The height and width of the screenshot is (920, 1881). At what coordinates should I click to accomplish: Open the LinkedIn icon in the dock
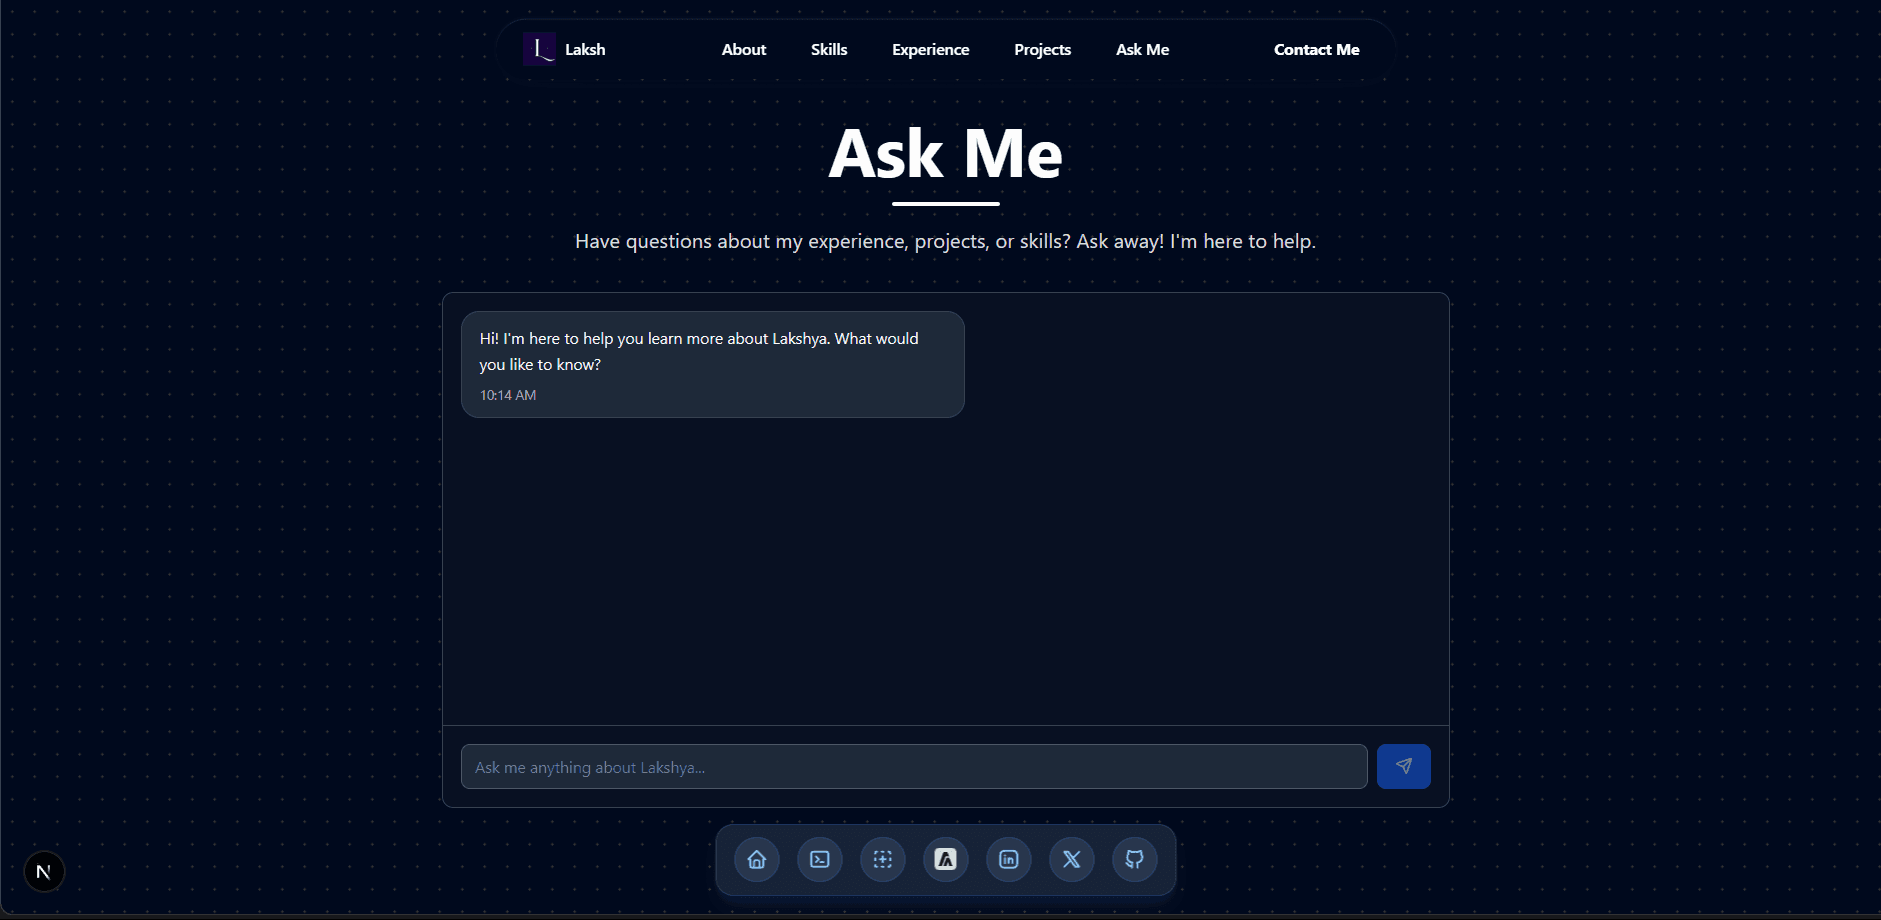1009,860
